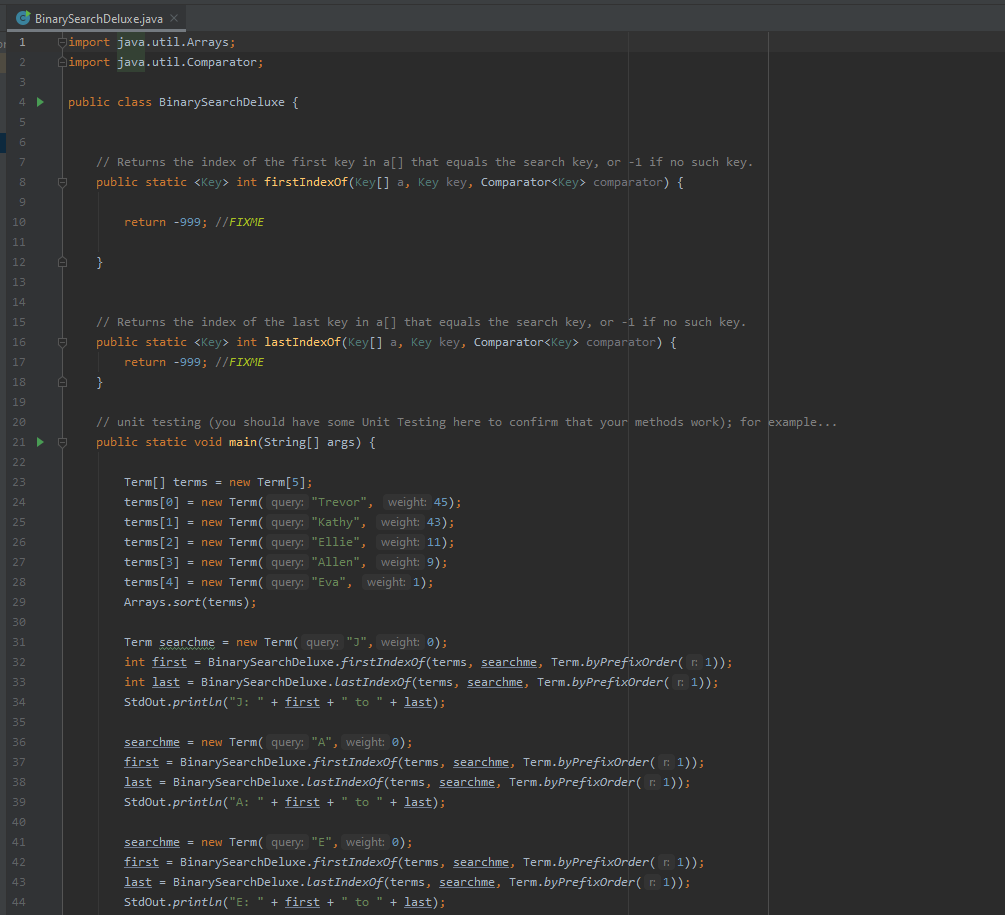Click the FIXME comment on line 10
Image resolution: width=1005 pixels, height=915 pixels.
(x=246, y=222)
